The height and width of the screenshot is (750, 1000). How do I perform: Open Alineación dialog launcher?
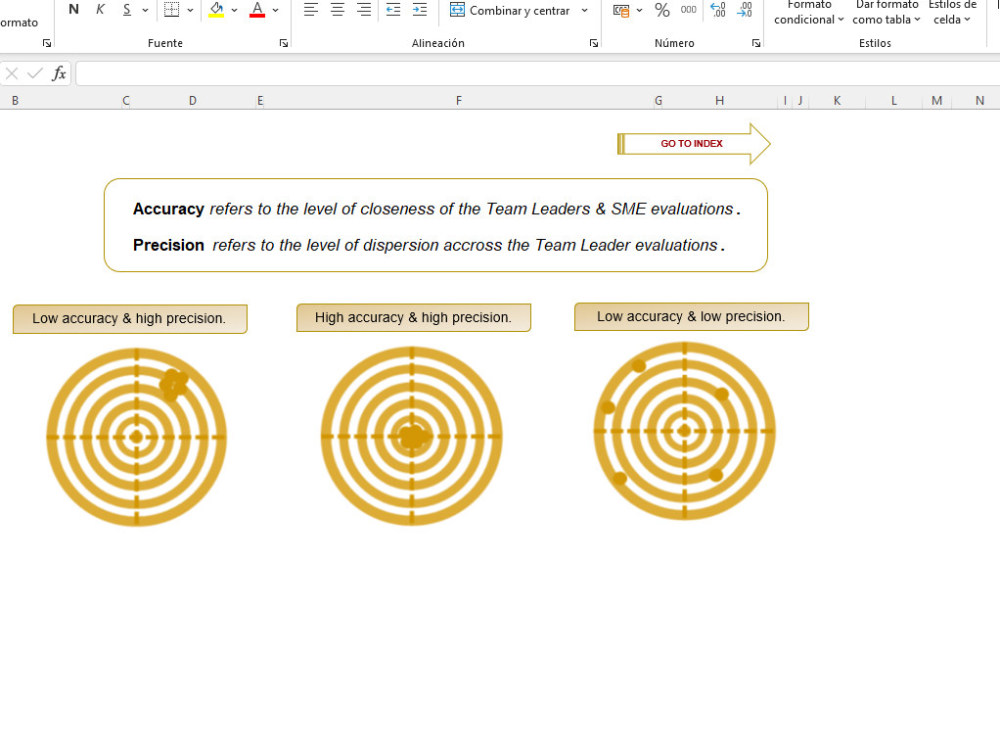(594, 43)
